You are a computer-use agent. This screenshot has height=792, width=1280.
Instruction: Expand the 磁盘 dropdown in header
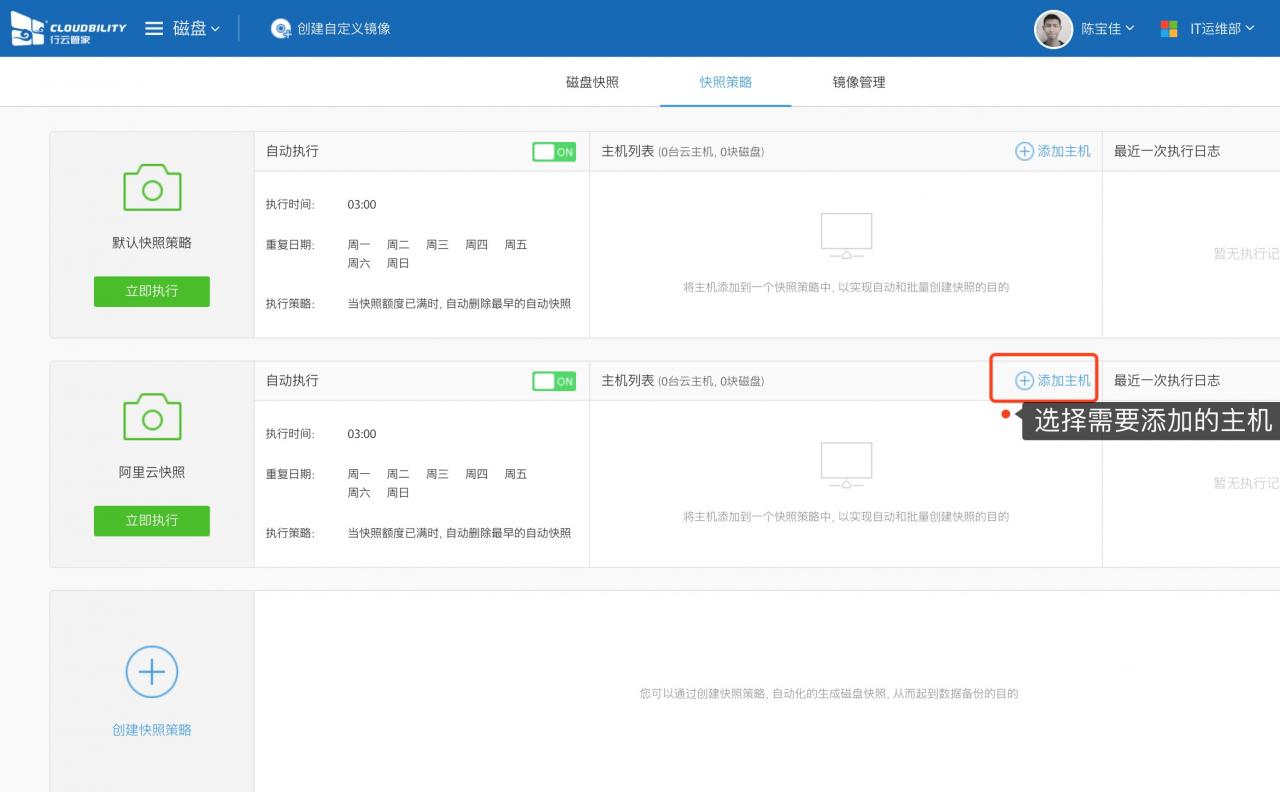pyautogui.click(x=197, y=29)
